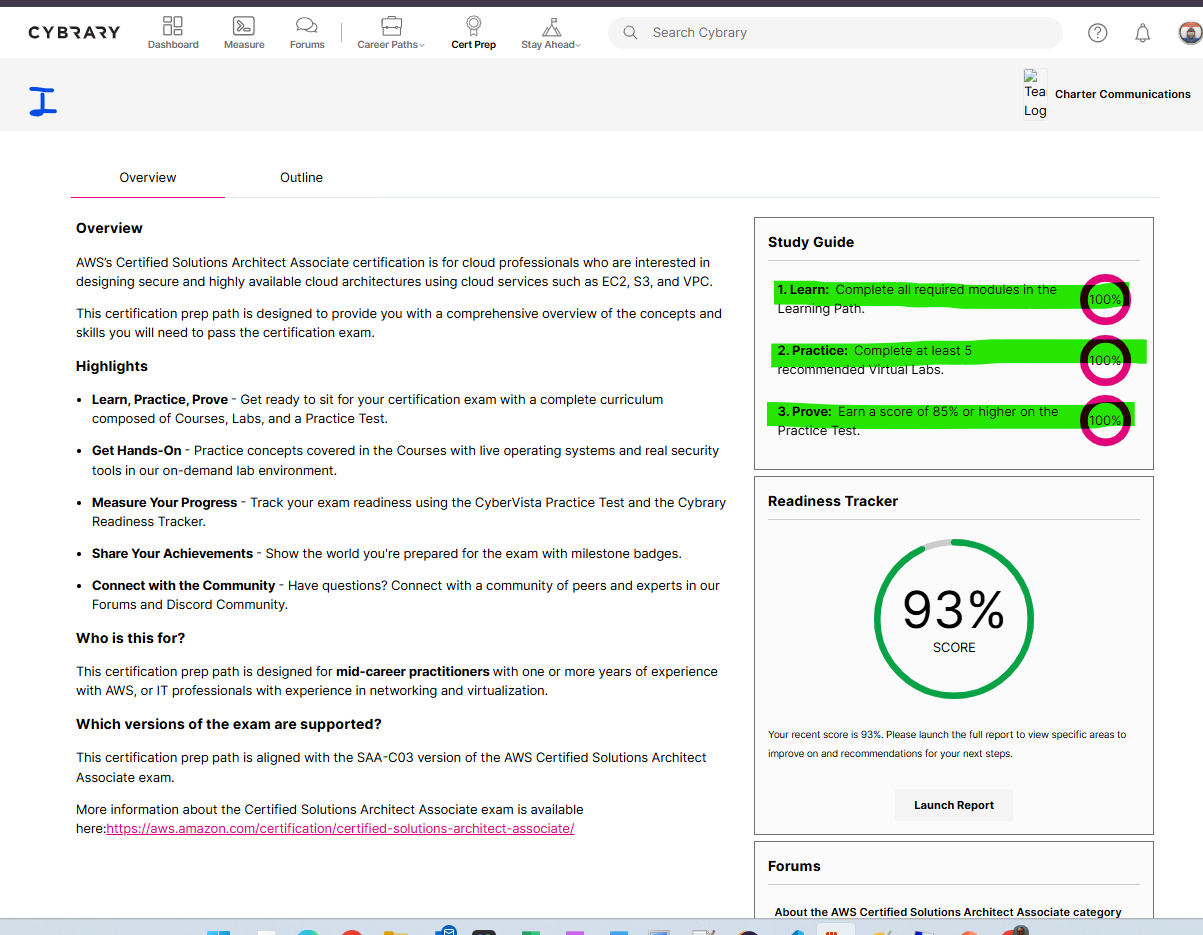1203x935 pixels.
Task: Click the magnifying glass search icon
Action: coord(630,33)
